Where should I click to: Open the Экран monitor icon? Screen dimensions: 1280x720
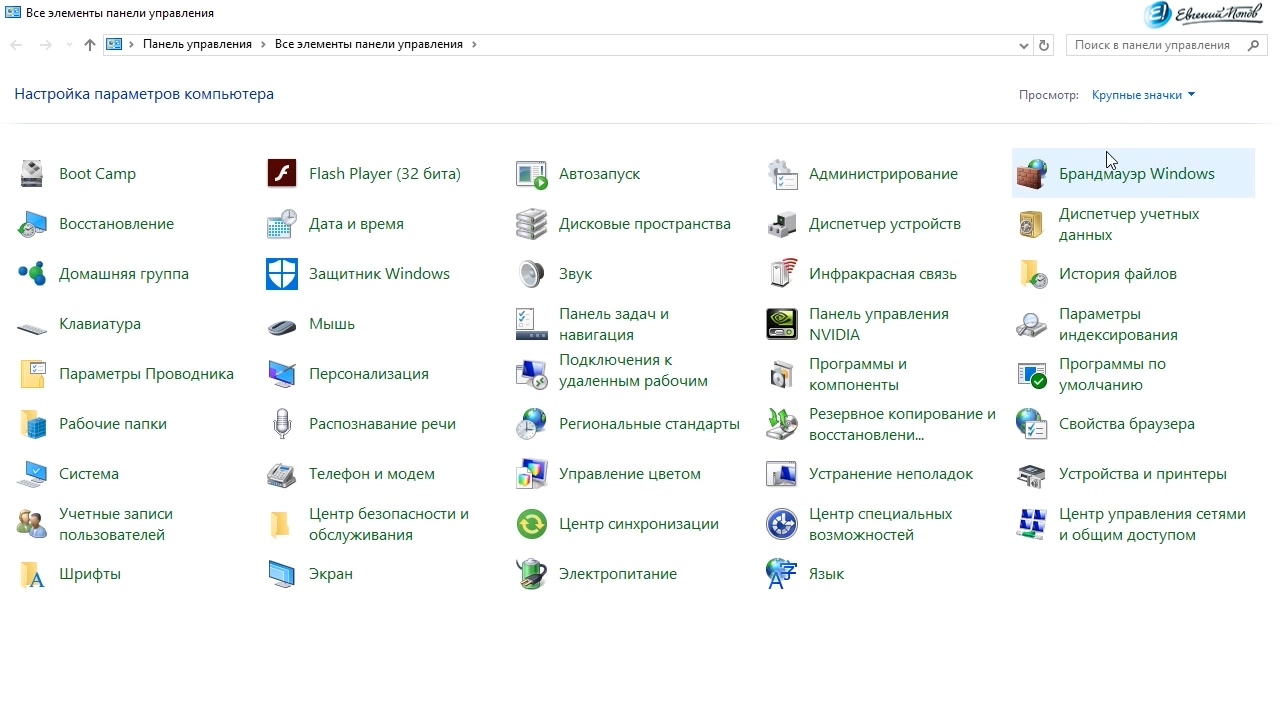pyautogui.click(x=282, y=574)
